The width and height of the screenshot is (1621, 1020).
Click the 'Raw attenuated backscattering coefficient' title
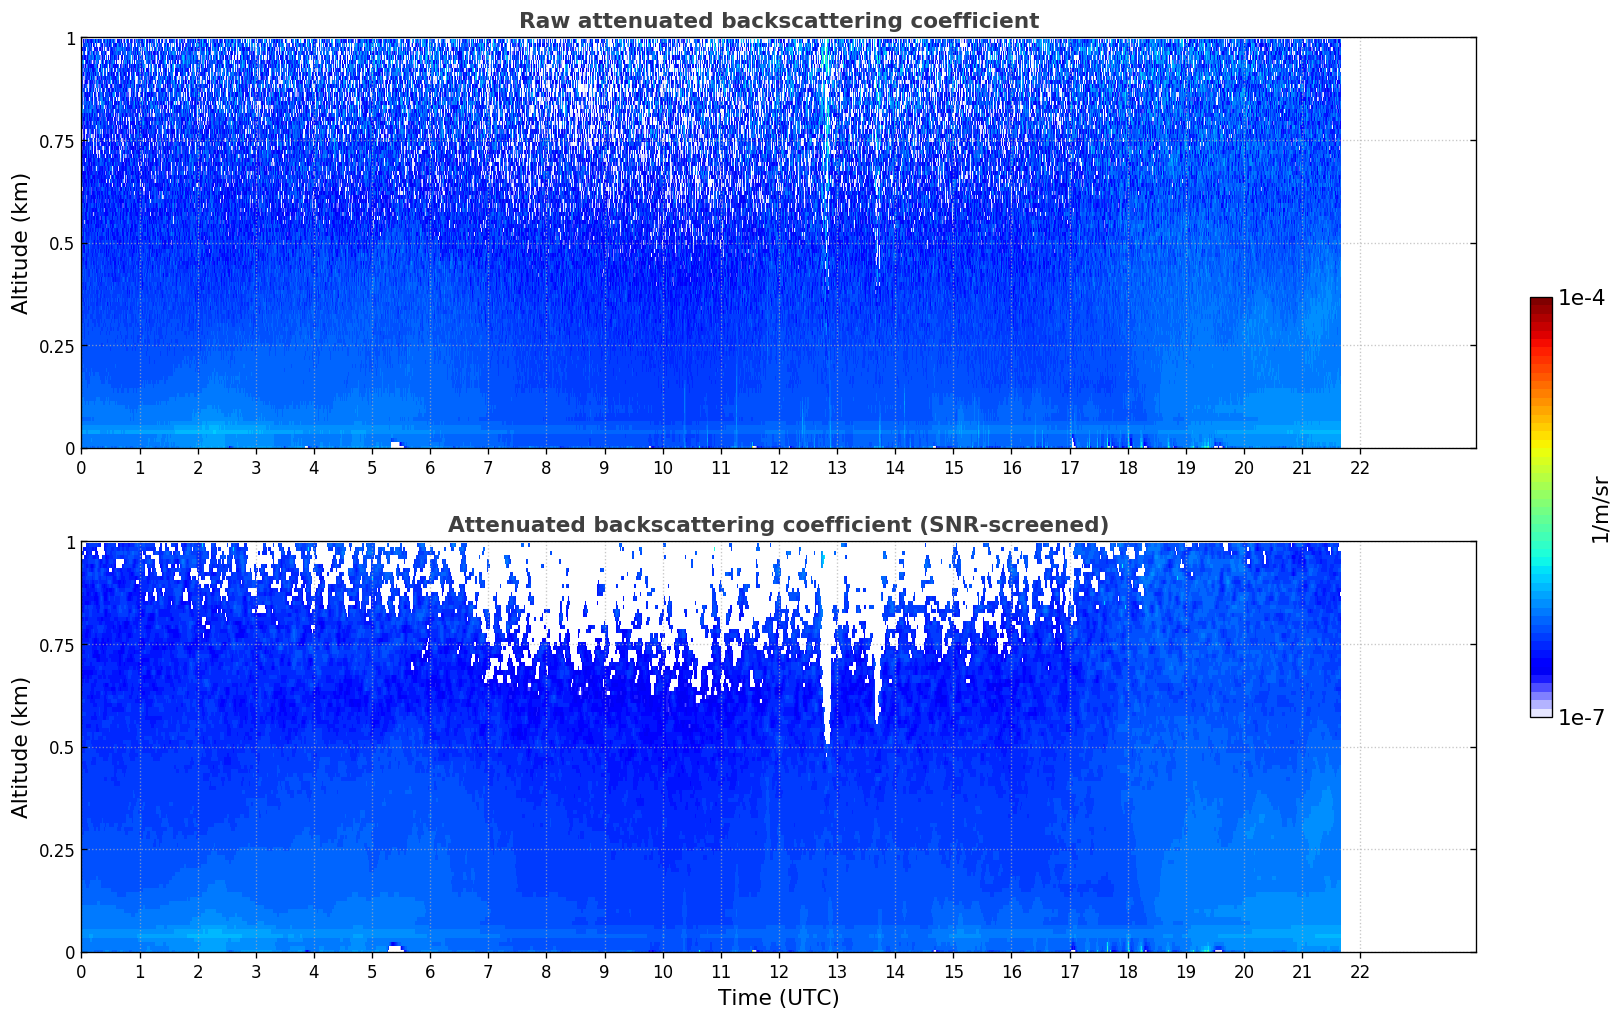(x=778, y=21)
